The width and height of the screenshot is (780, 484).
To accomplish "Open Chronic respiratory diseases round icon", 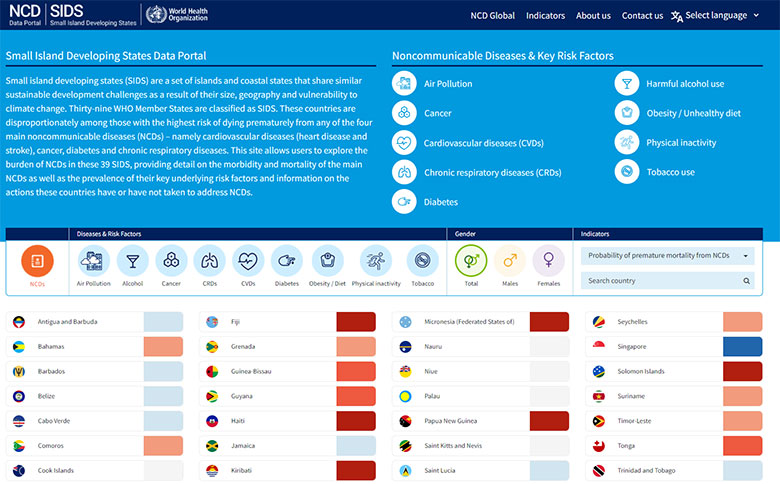I will pos(404,172).
